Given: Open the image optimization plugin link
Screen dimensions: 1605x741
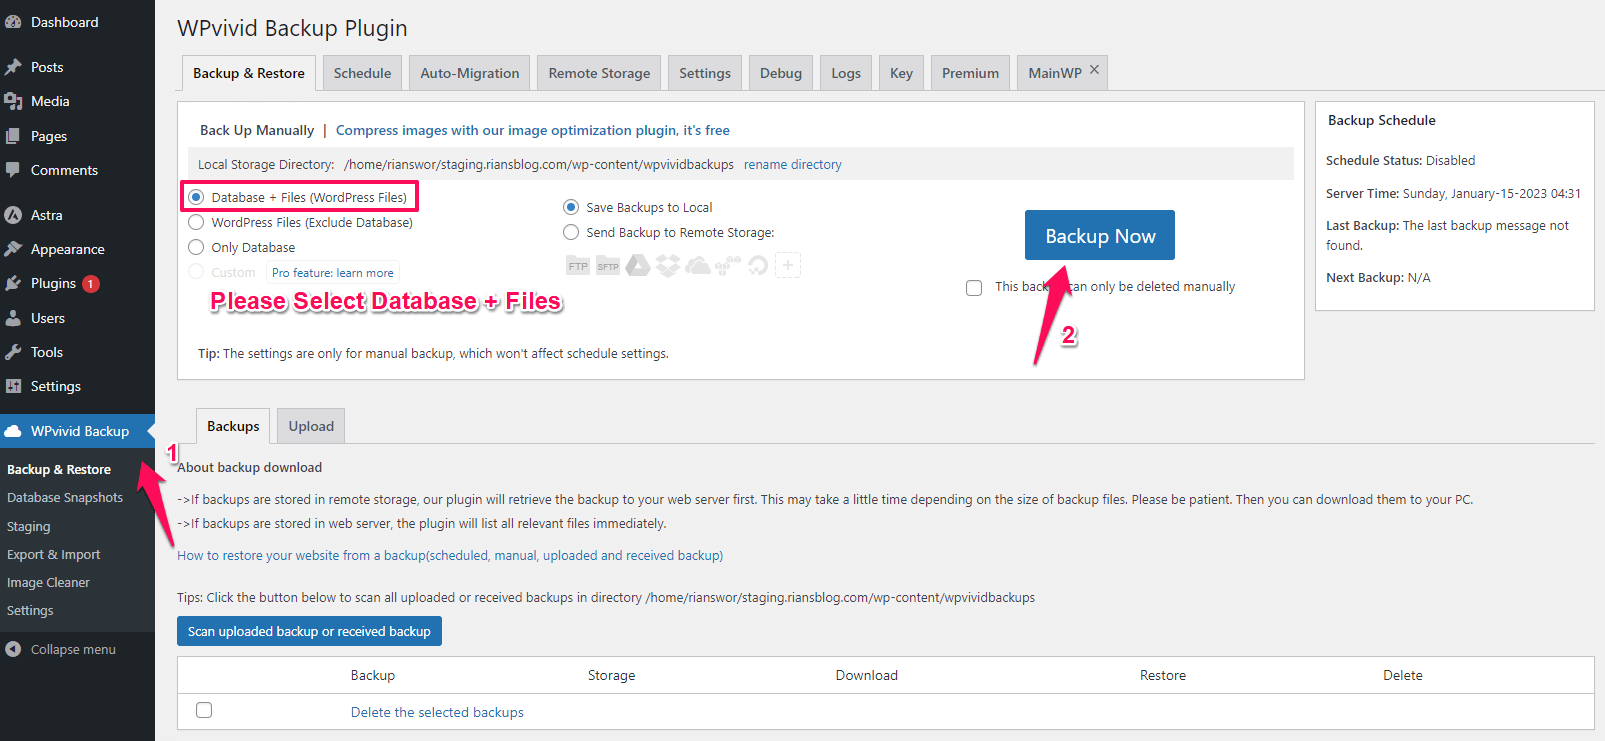Looking at the screenshot, I should (x=533, y=130).
